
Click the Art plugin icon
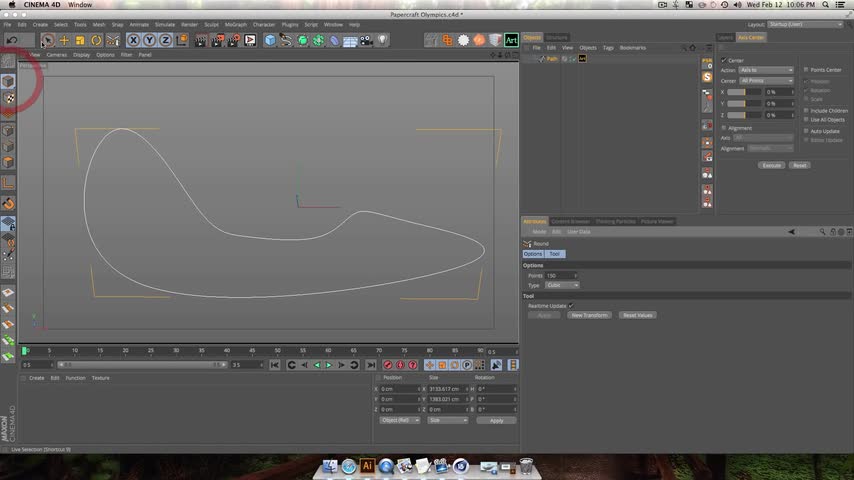[x=511, y=40]
